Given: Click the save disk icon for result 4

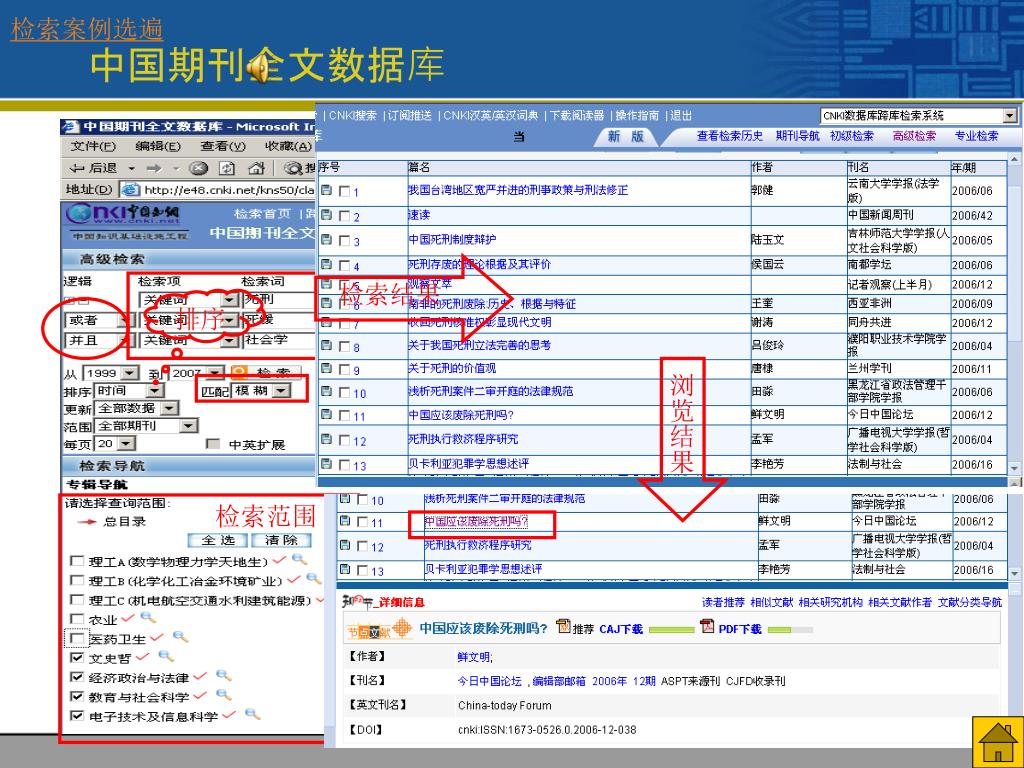Looking at the screenshot, I should click(327, 264).
